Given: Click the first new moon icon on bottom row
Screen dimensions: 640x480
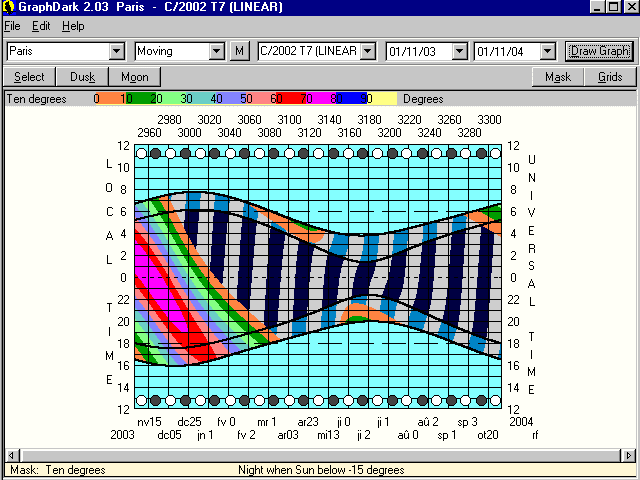Looking at the screenshot, I should coord(155,400).
